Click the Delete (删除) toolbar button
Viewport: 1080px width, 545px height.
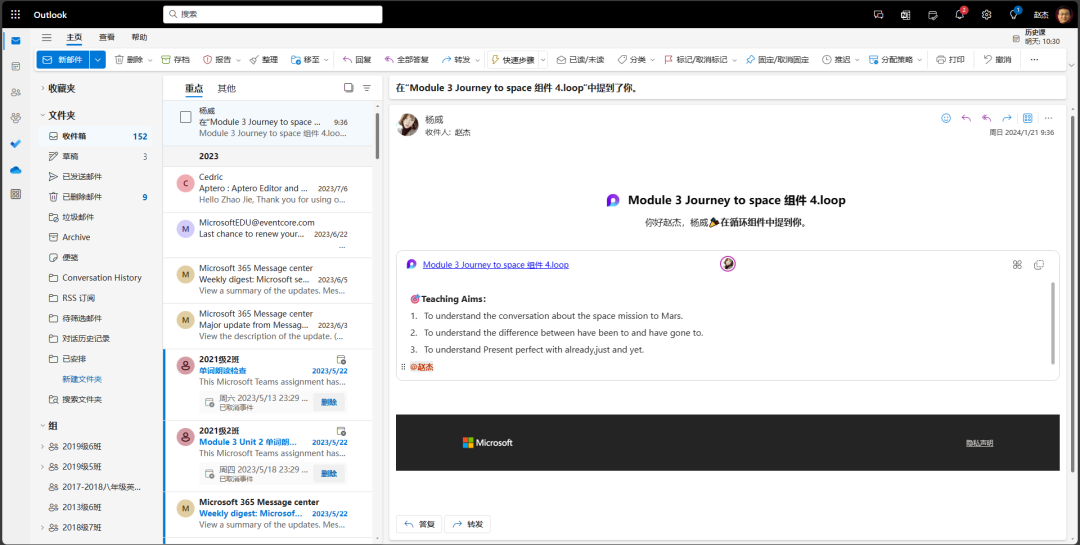tap(128, 60)
